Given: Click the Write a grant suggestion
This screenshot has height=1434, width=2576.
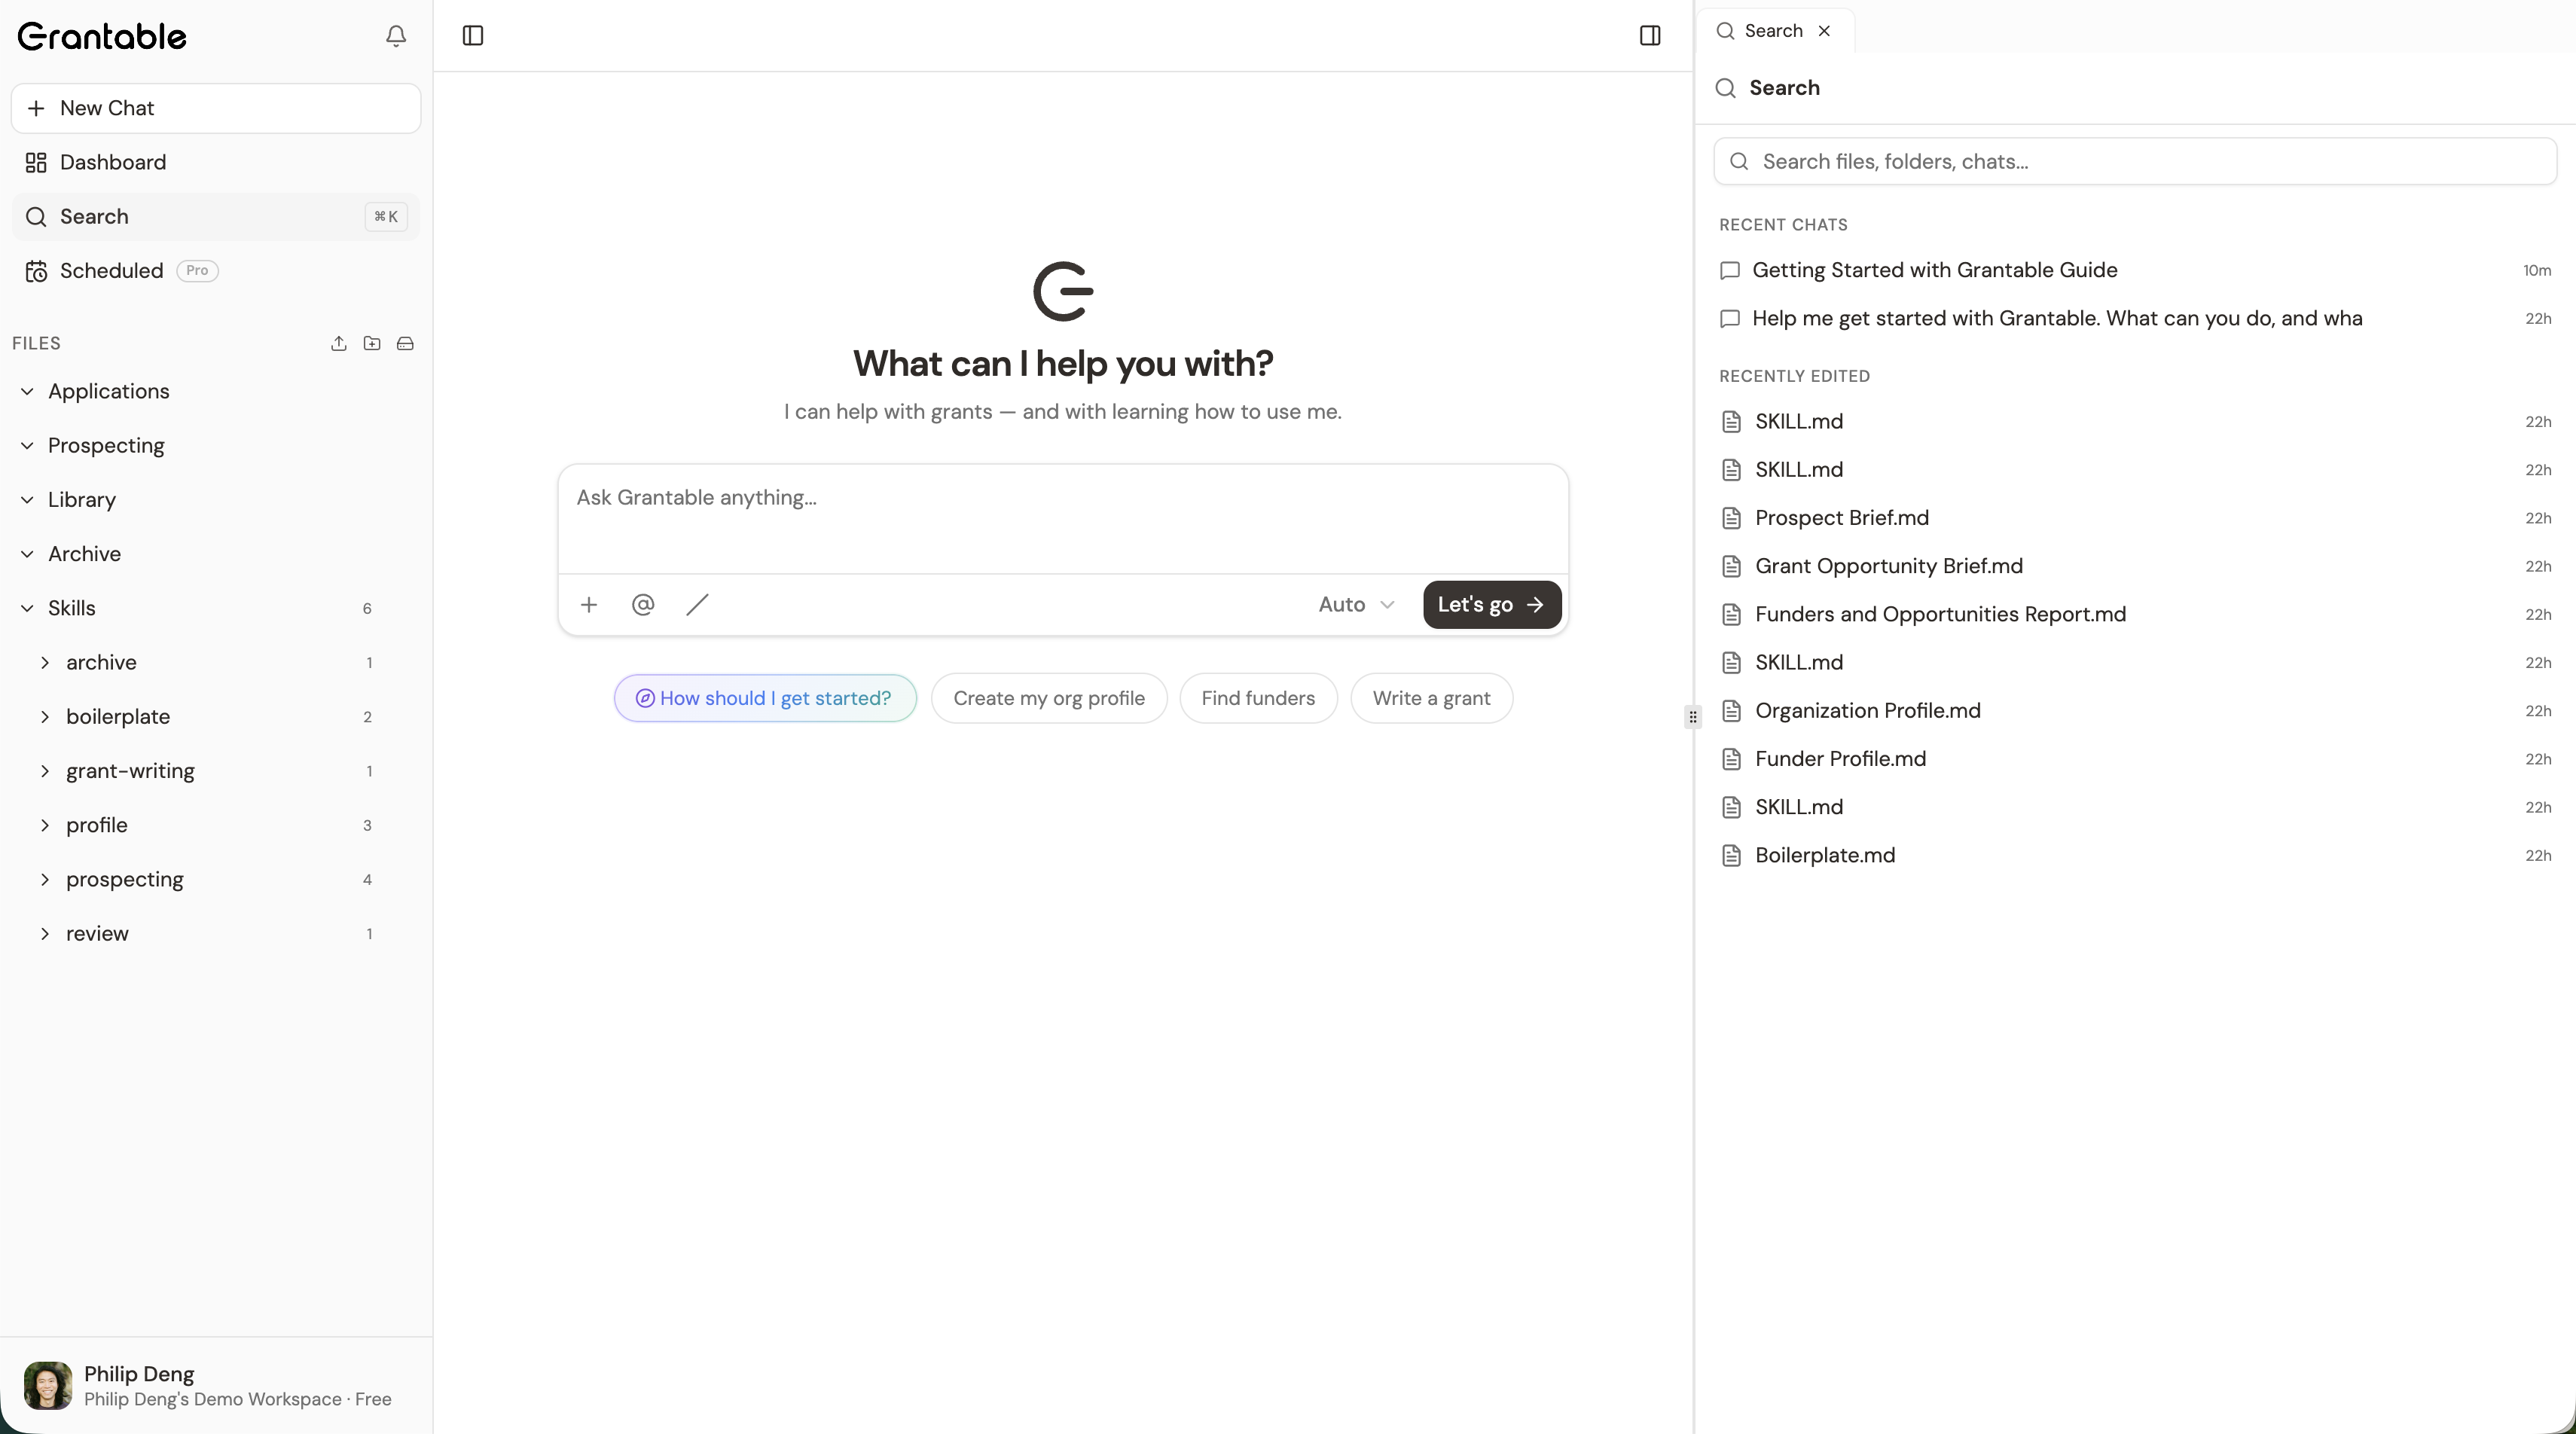Looking at the screenshot, I should pyautogui.click(x=1431, y=698).
